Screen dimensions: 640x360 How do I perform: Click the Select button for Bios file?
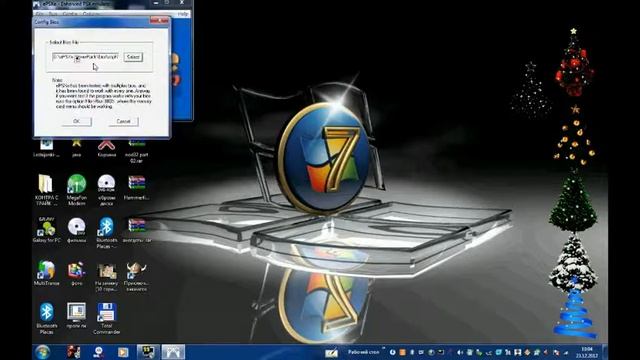[x=133, y=57]
